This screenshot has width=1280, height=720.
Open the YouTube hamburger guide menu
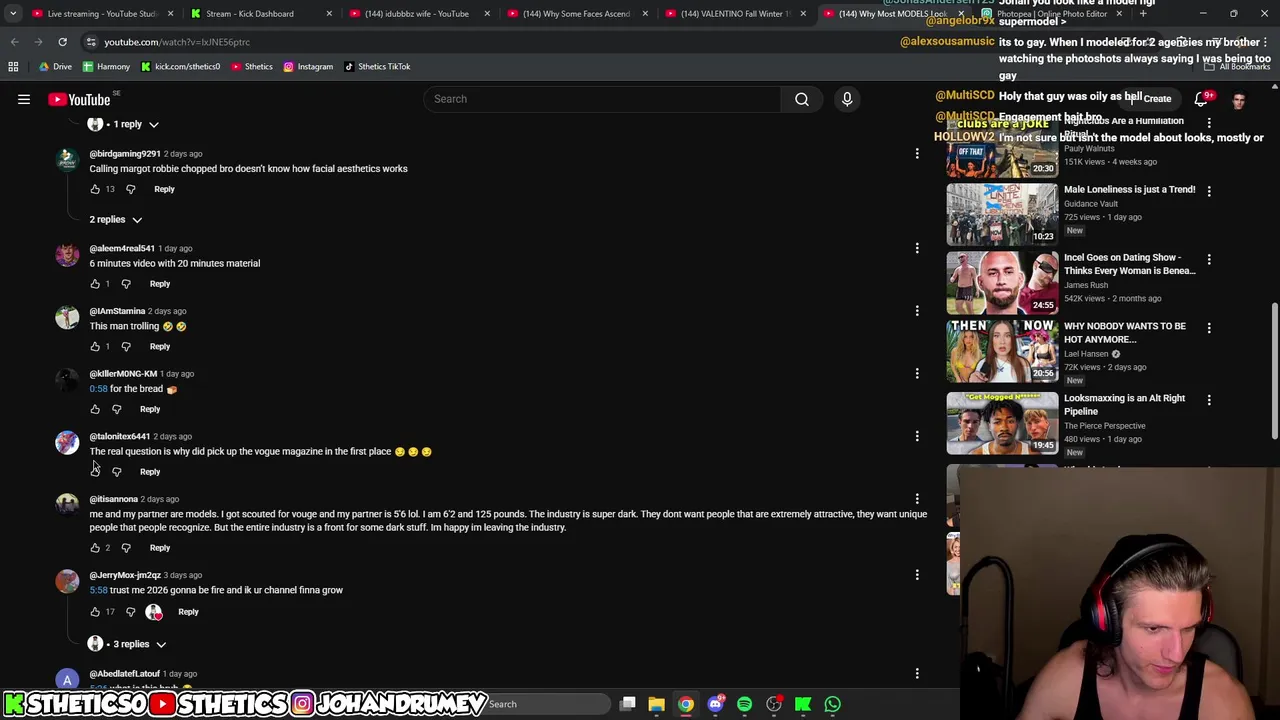pyautogui.click(x=24, y=99)
